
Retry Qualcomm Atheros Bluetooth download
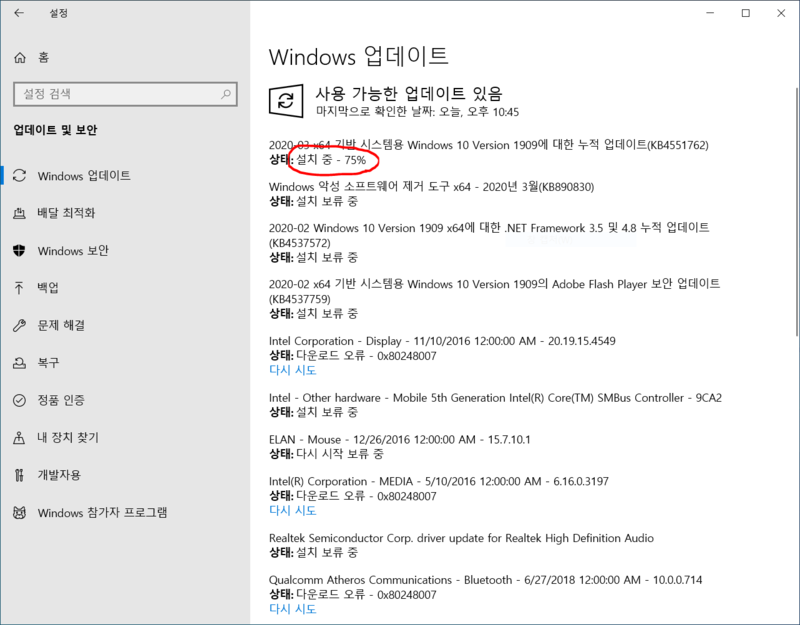(x=292, y=609)
